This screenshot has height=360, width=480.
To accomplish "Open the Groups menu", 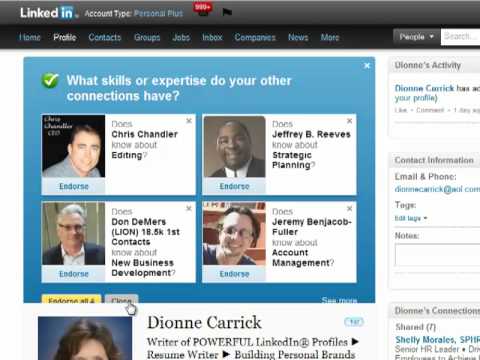I will (x=147, y=37).
